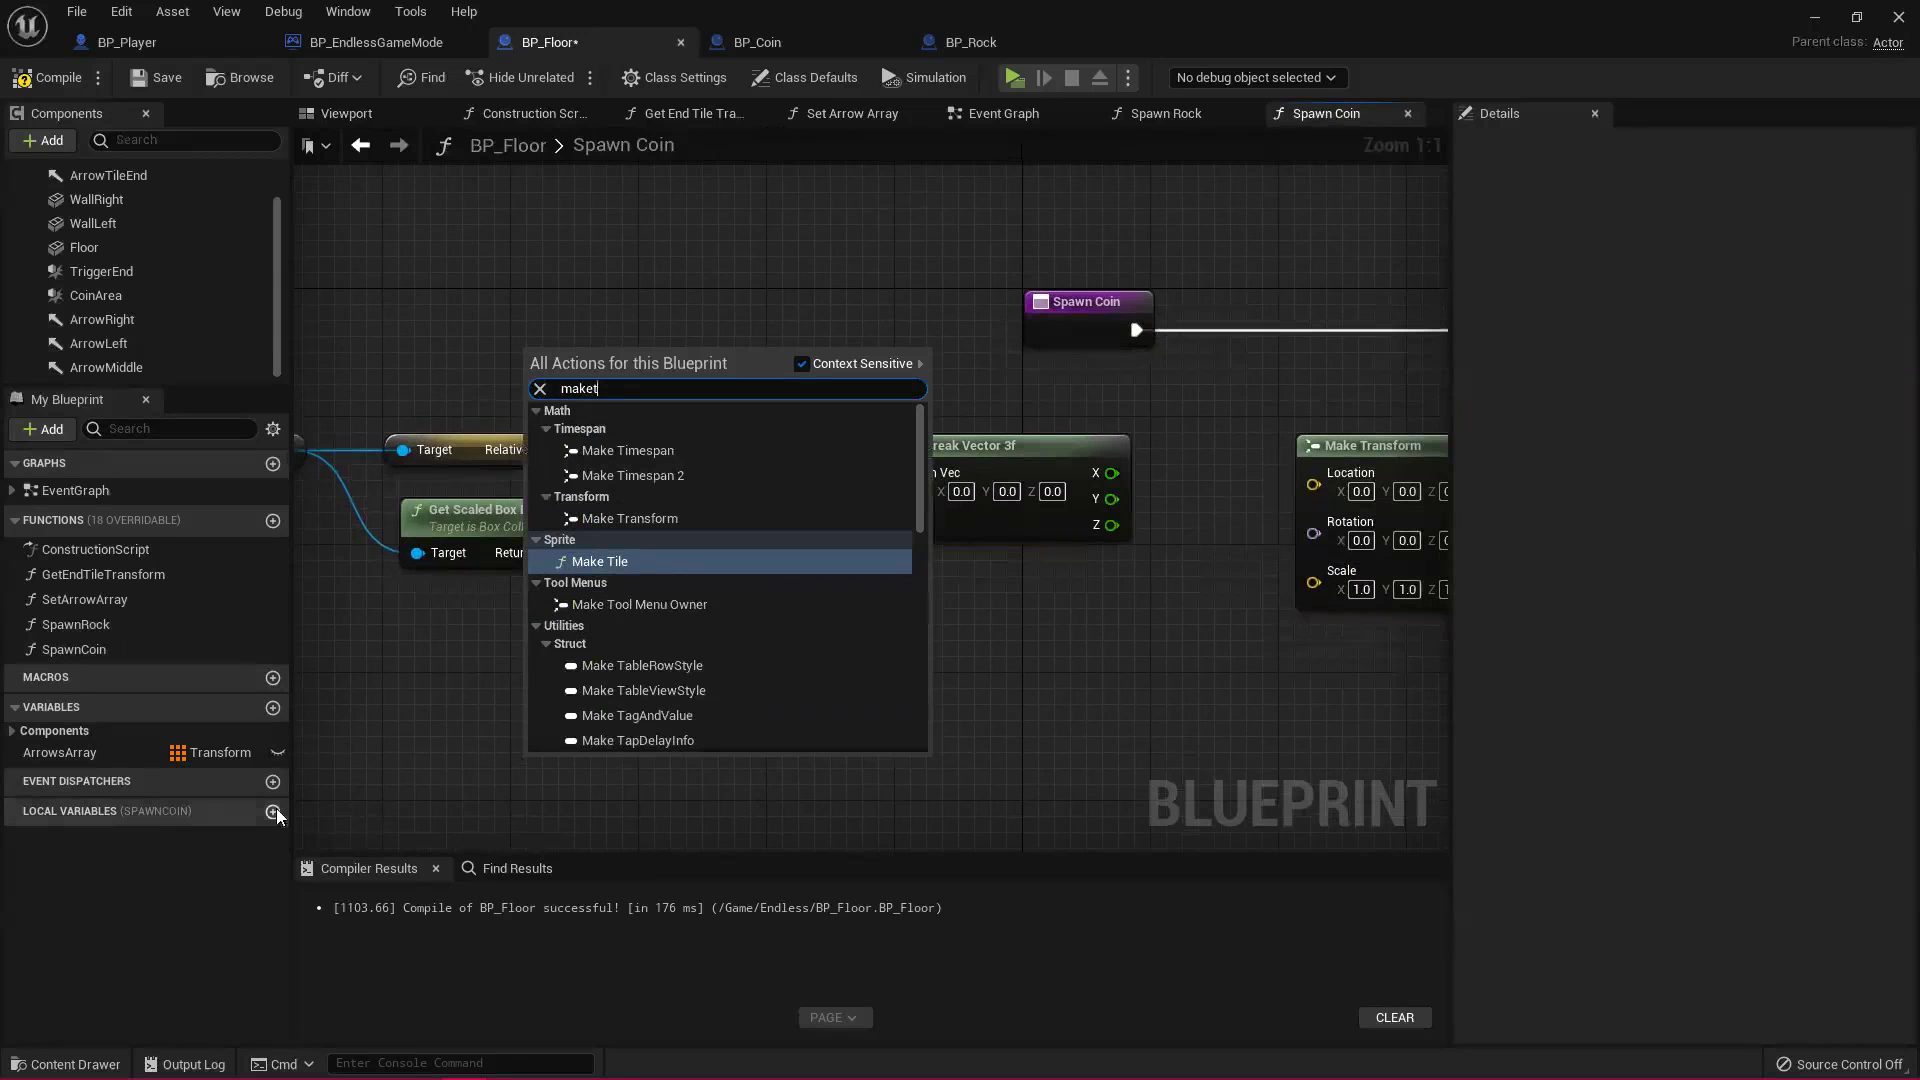Click Clear in compiler results

point(1395,1018)
